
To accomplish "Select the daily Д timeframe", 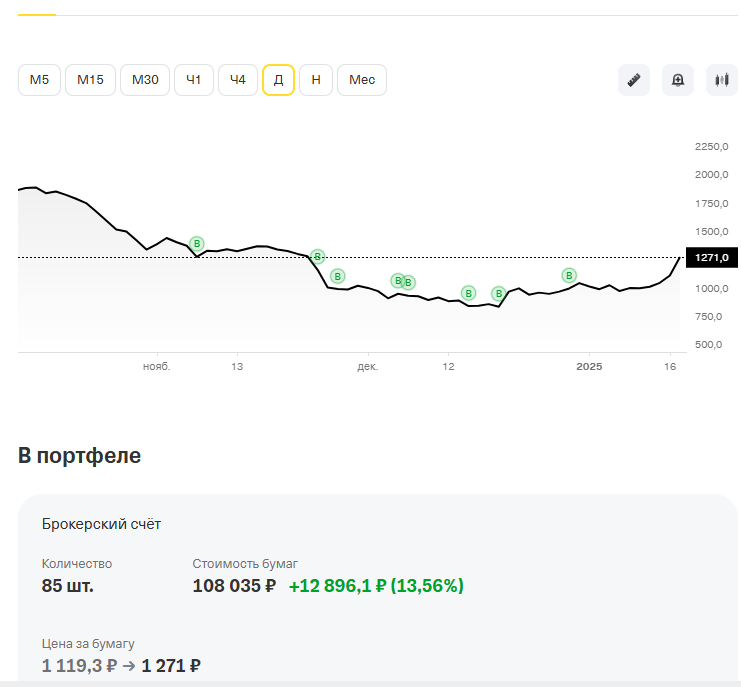I will [278, 80].
